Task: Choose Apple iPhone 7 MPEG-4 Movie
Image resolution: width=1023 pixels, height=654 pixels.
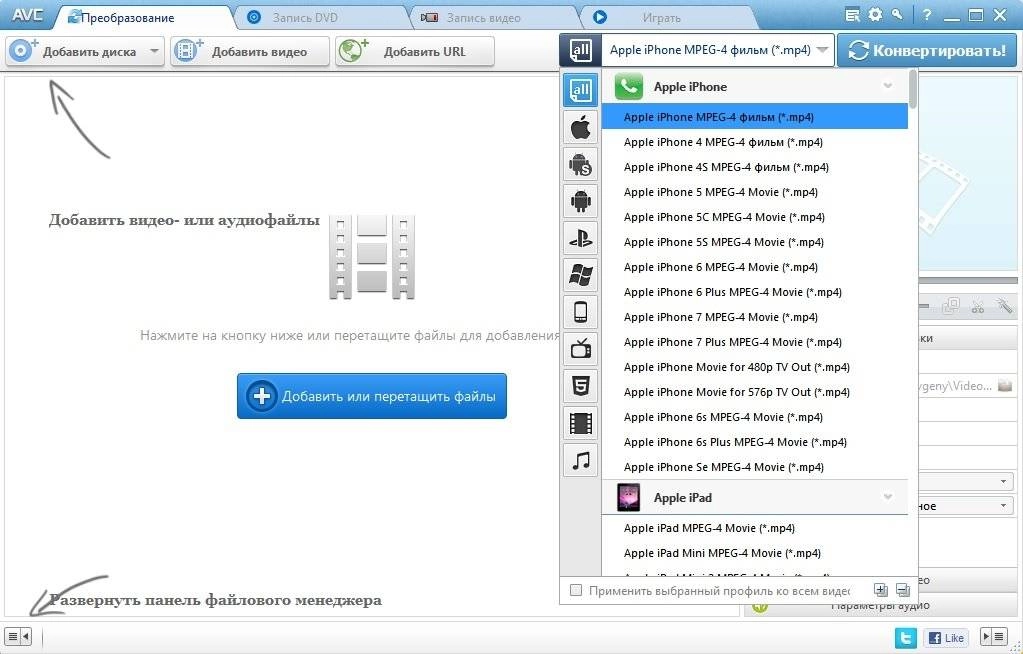Action: pyautogui.click(x=754, y=317)
